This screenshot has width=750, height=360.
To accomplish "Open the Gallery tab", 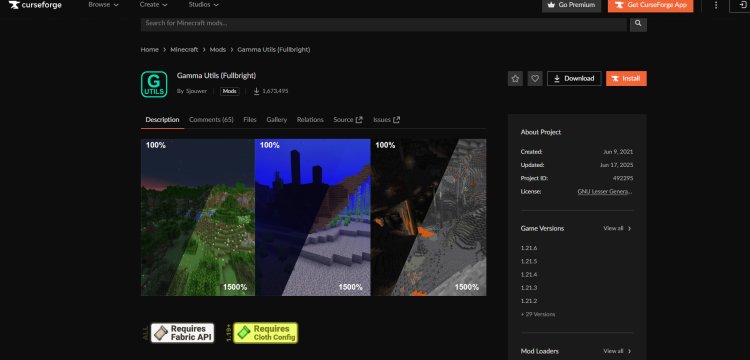I will point(276,120).
